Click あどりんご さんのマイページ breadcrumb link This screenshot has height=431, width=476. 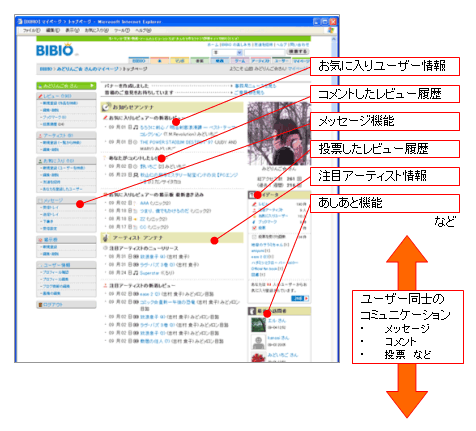point(87,69)
